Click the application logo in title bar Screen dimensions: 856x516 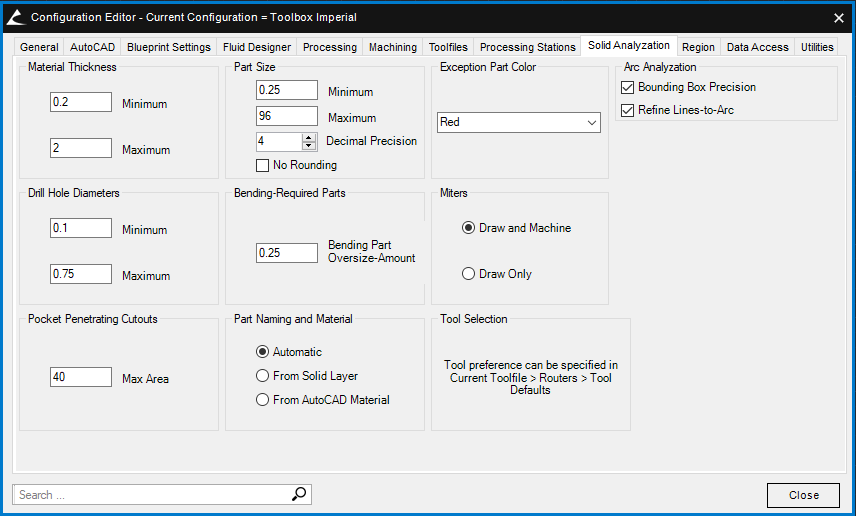pyautogui.click(x=15, y=17)
